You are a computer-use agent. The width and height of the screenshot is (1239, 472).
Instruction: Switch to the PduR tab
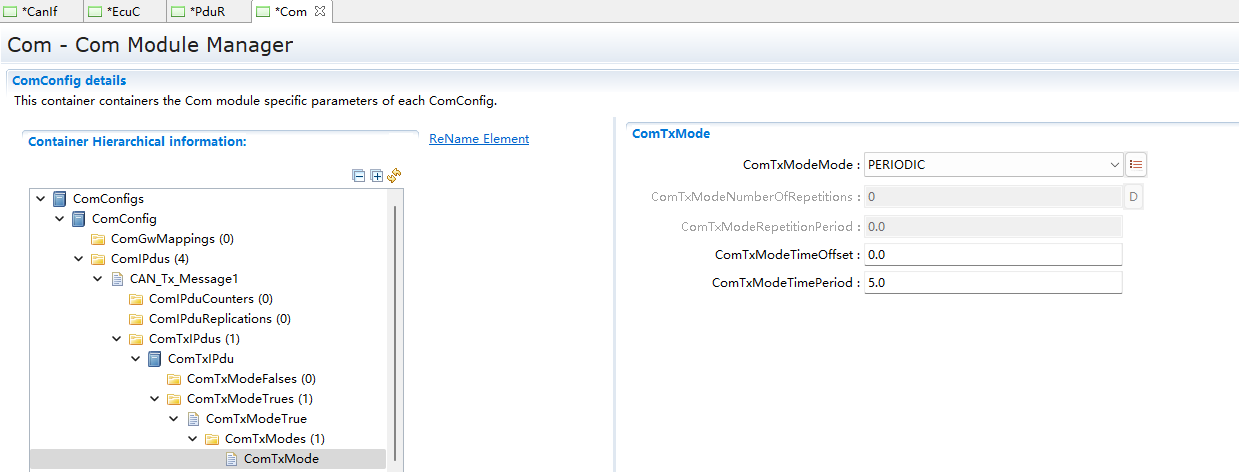pyautogui.click(x=204, y=11)
